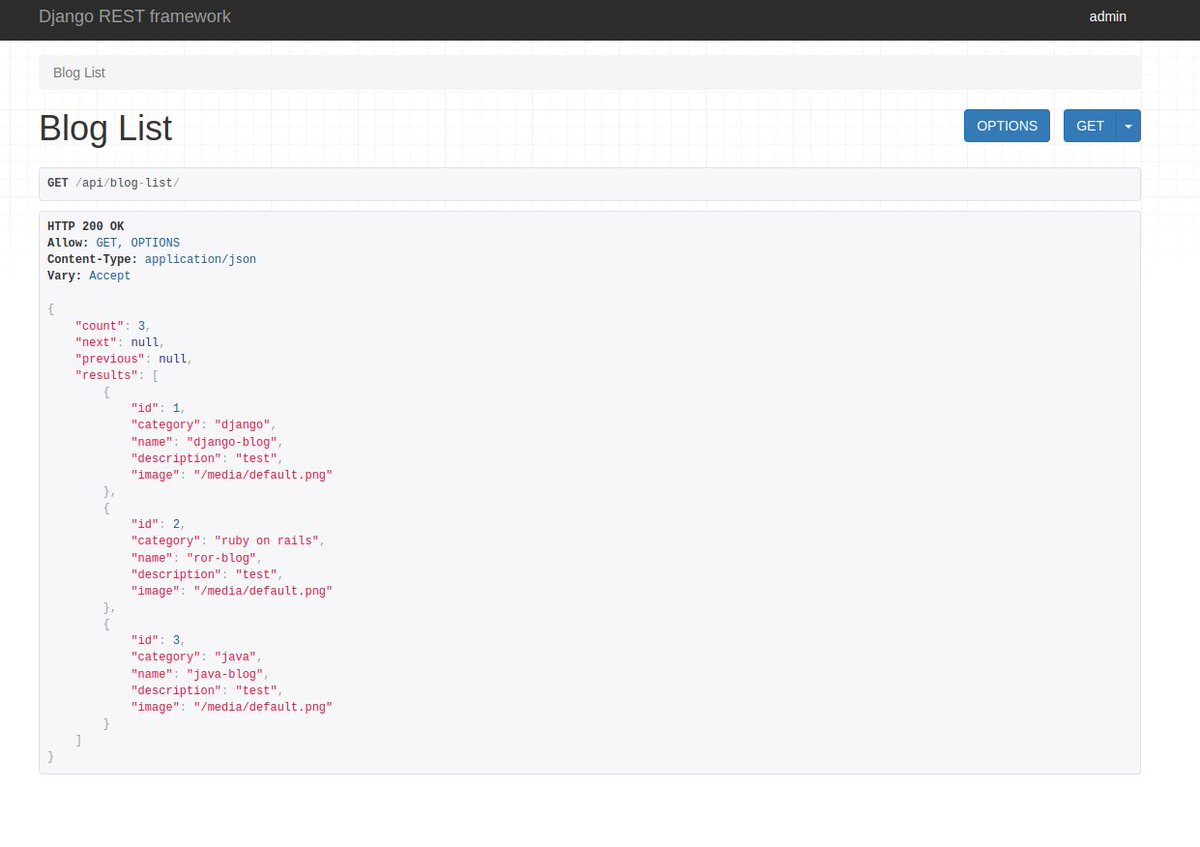Click the description line under ror-blog

[207, 574]
